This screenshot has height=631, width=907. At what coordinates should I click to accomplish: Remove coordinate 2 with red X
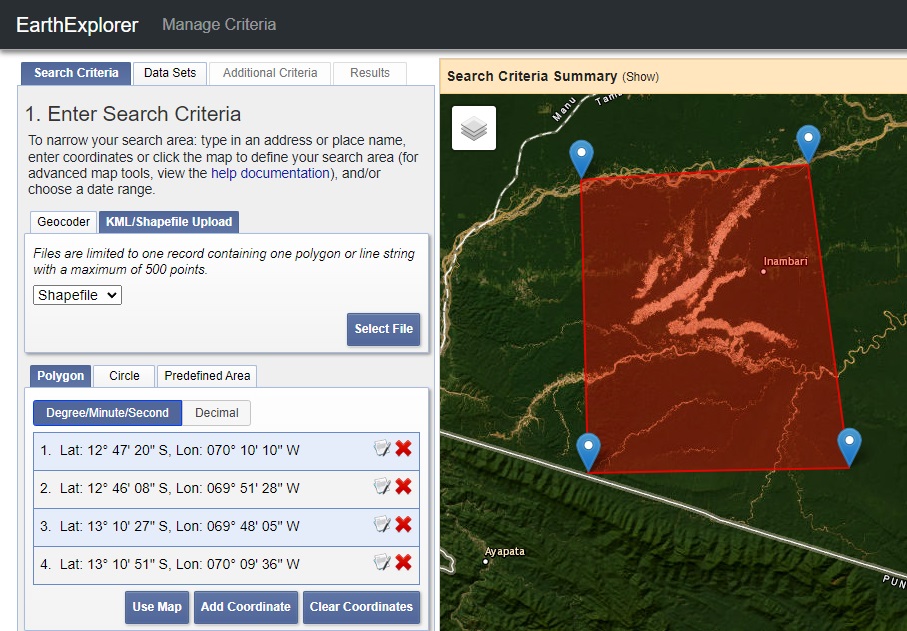pos(403,486)
